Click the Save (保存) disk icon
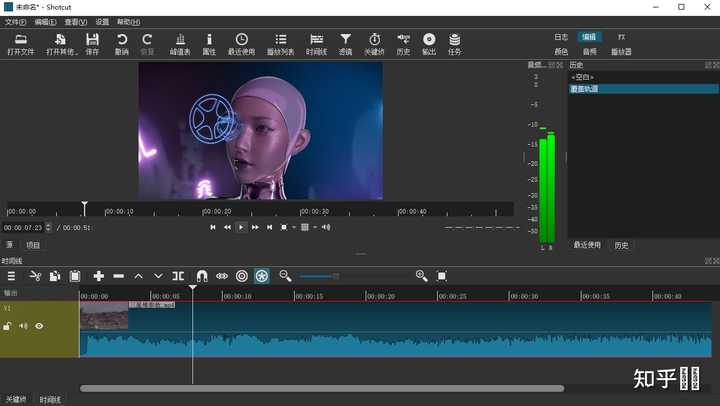This screenshot has width=720, height=406. coord(92,41)
